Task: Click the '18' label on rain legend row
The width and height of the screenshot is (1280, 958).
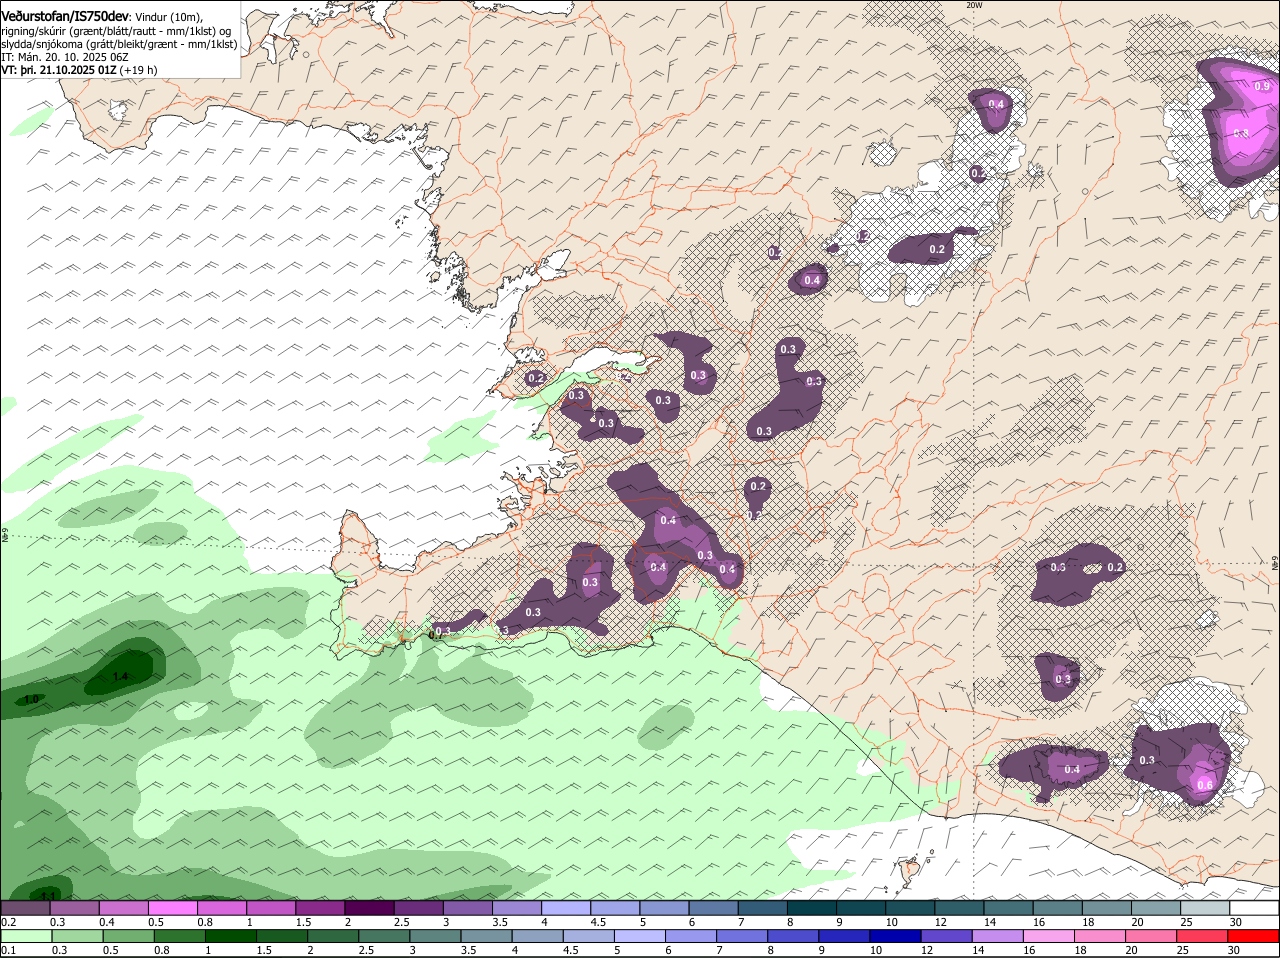Action: pyautogui.click(x=1080, y=950)
